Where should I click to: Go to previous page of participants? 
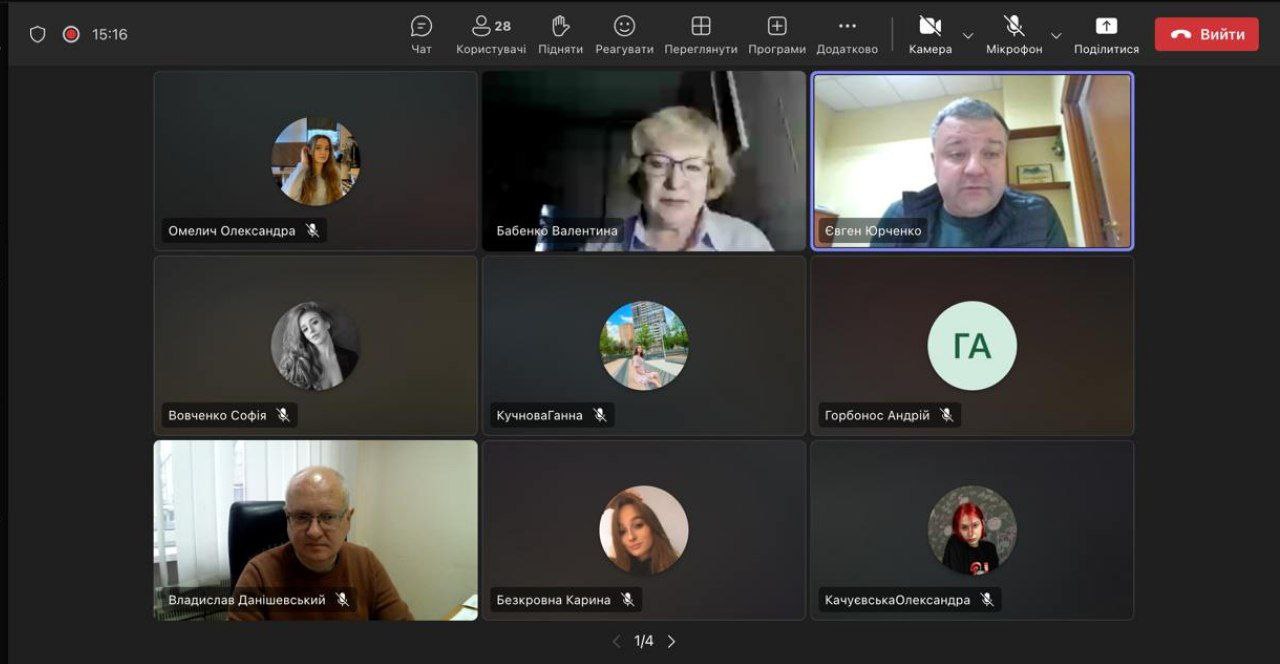point(616,641)
